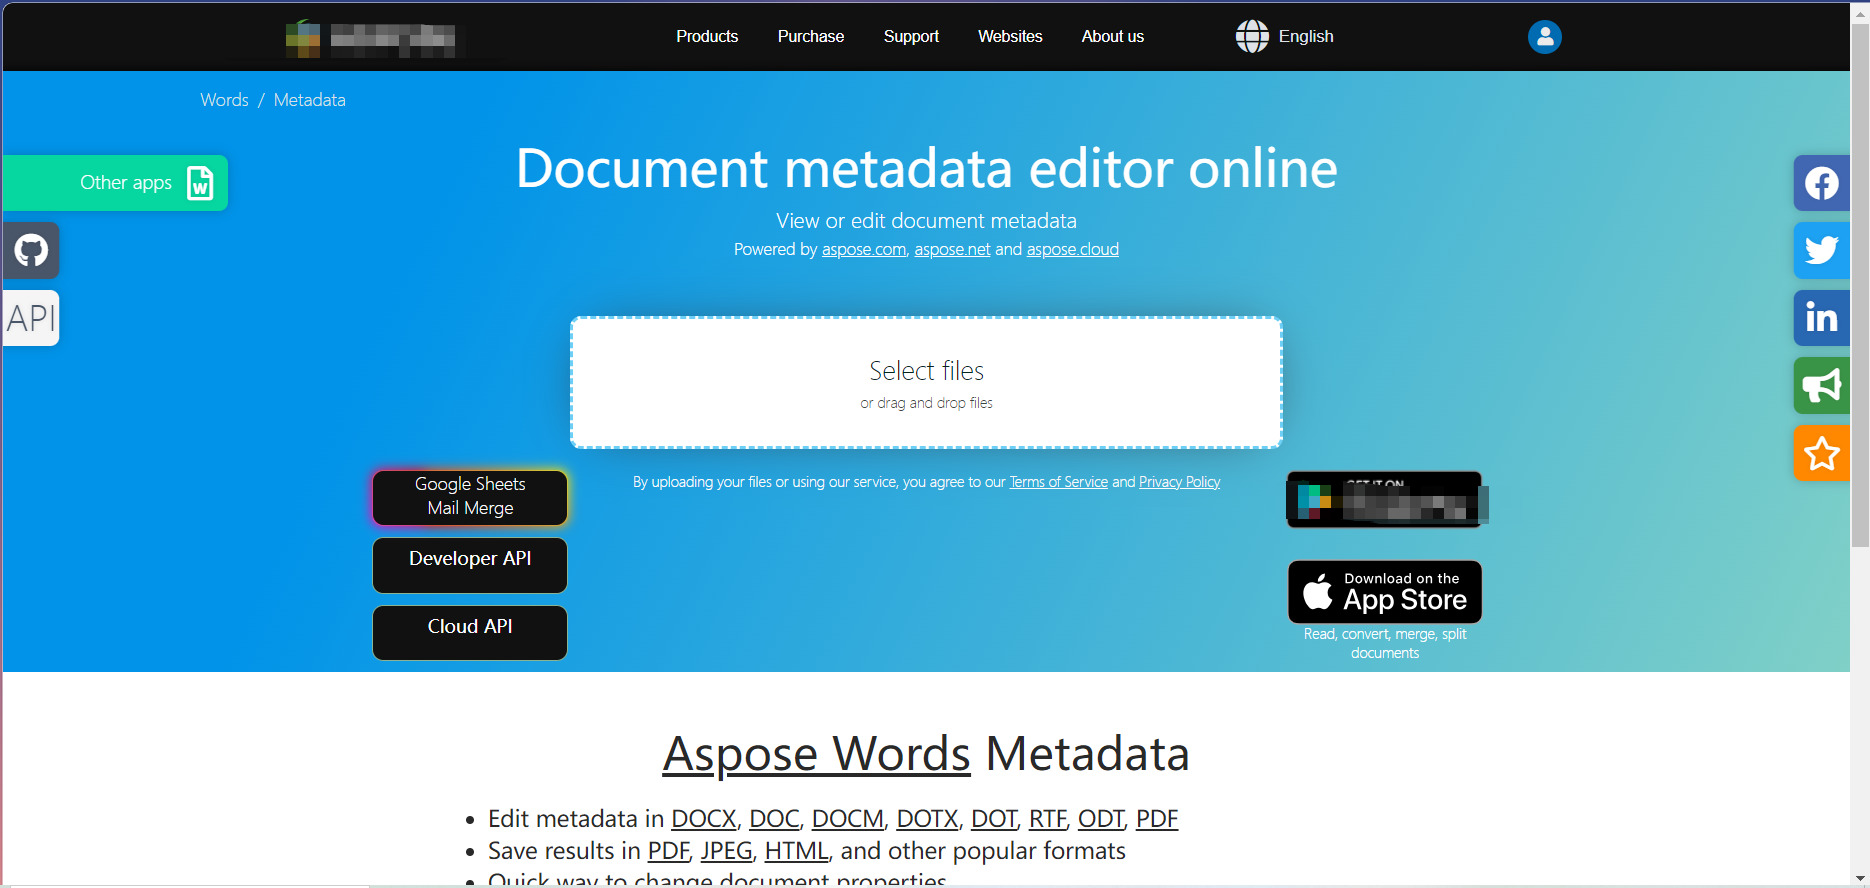
Task: Open the Other apps panel
Action: pyautogui.click(x=115, y=183)
